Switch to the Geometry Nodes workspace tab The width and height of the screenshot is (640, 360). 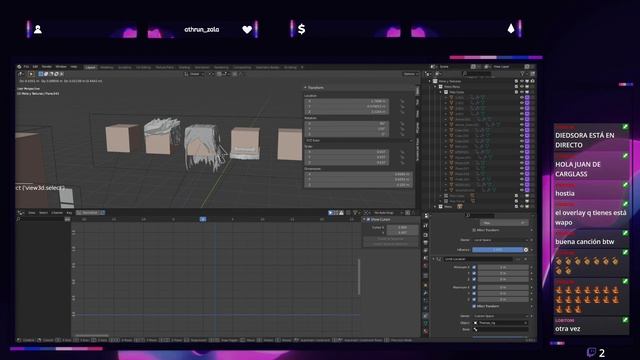click(x=267, y=67)
